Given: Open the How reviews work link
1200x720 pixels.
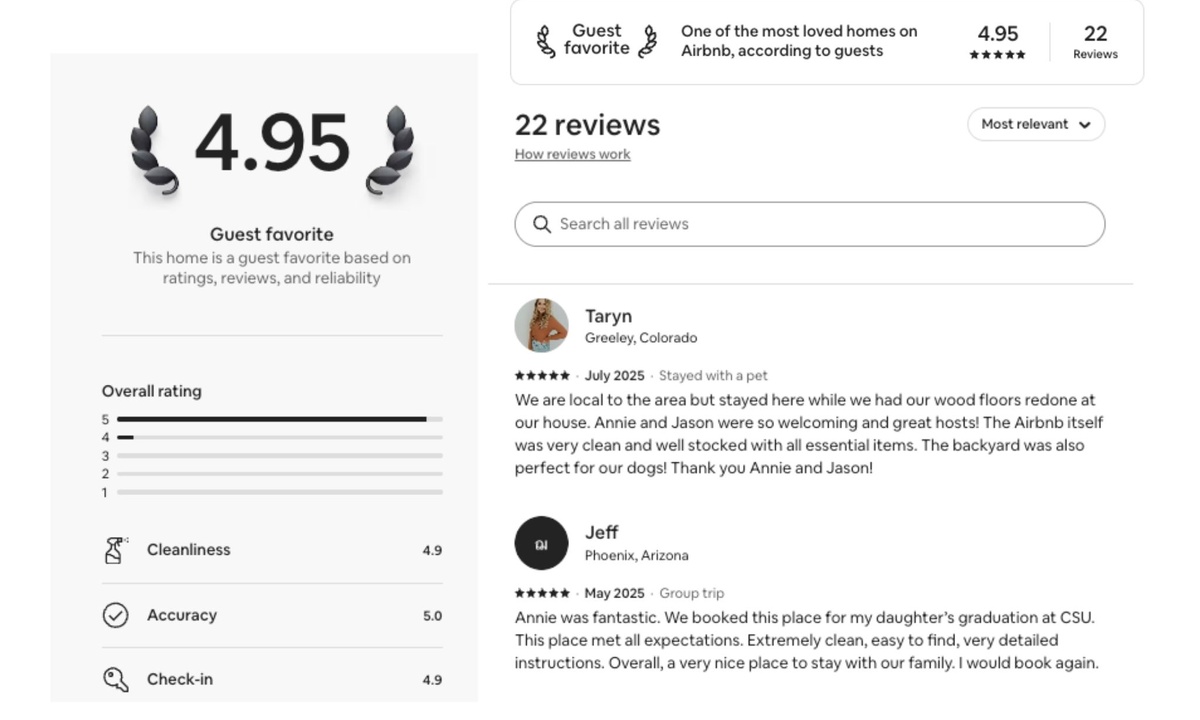Looking at the screenshot, I should click(x=572, y=154).
